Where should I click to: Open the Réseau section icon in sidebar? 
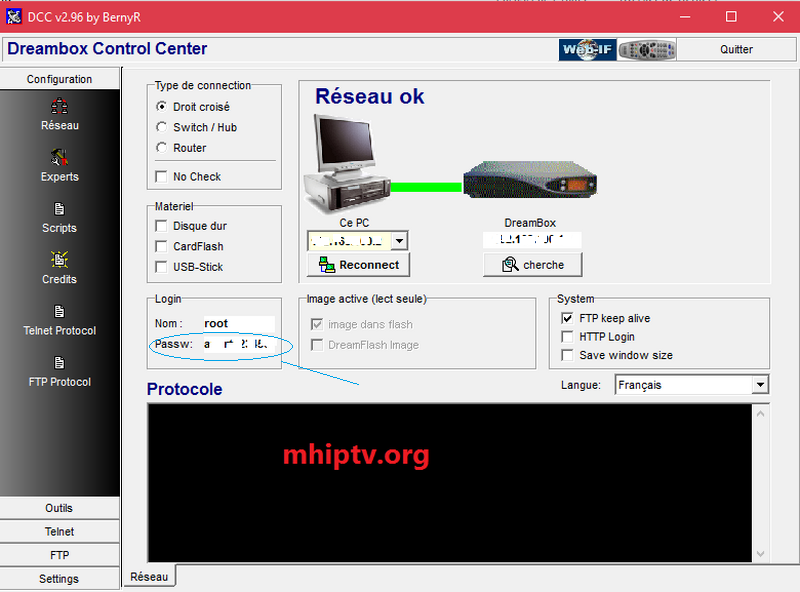point(59,106)
